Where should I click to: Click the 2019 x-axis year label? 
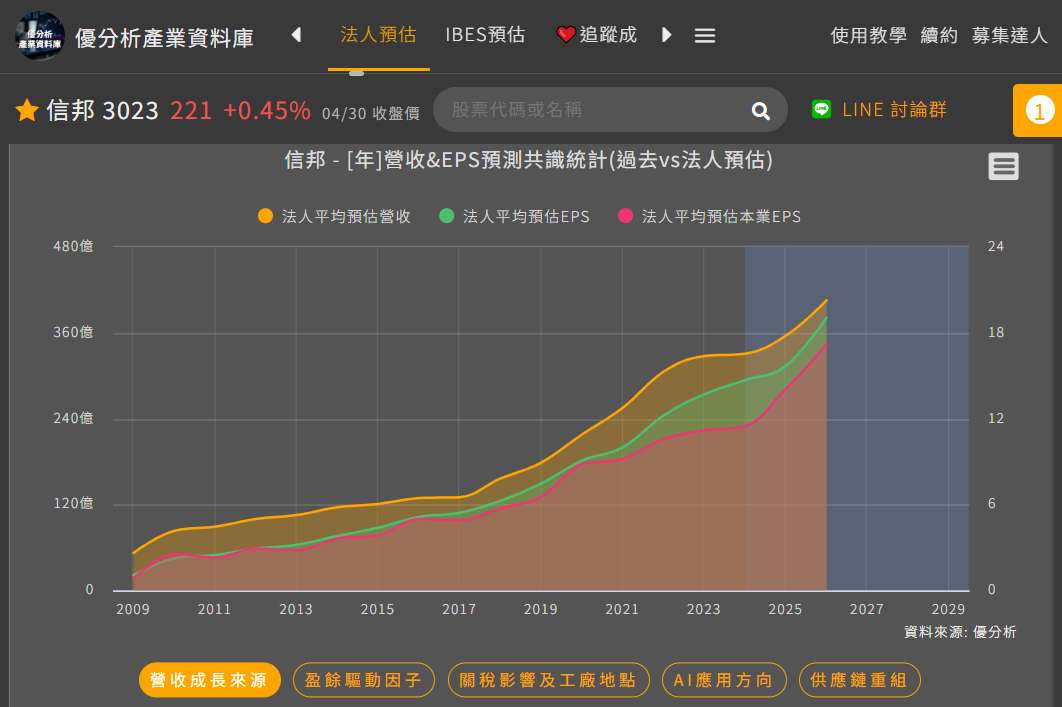[540, 609]
